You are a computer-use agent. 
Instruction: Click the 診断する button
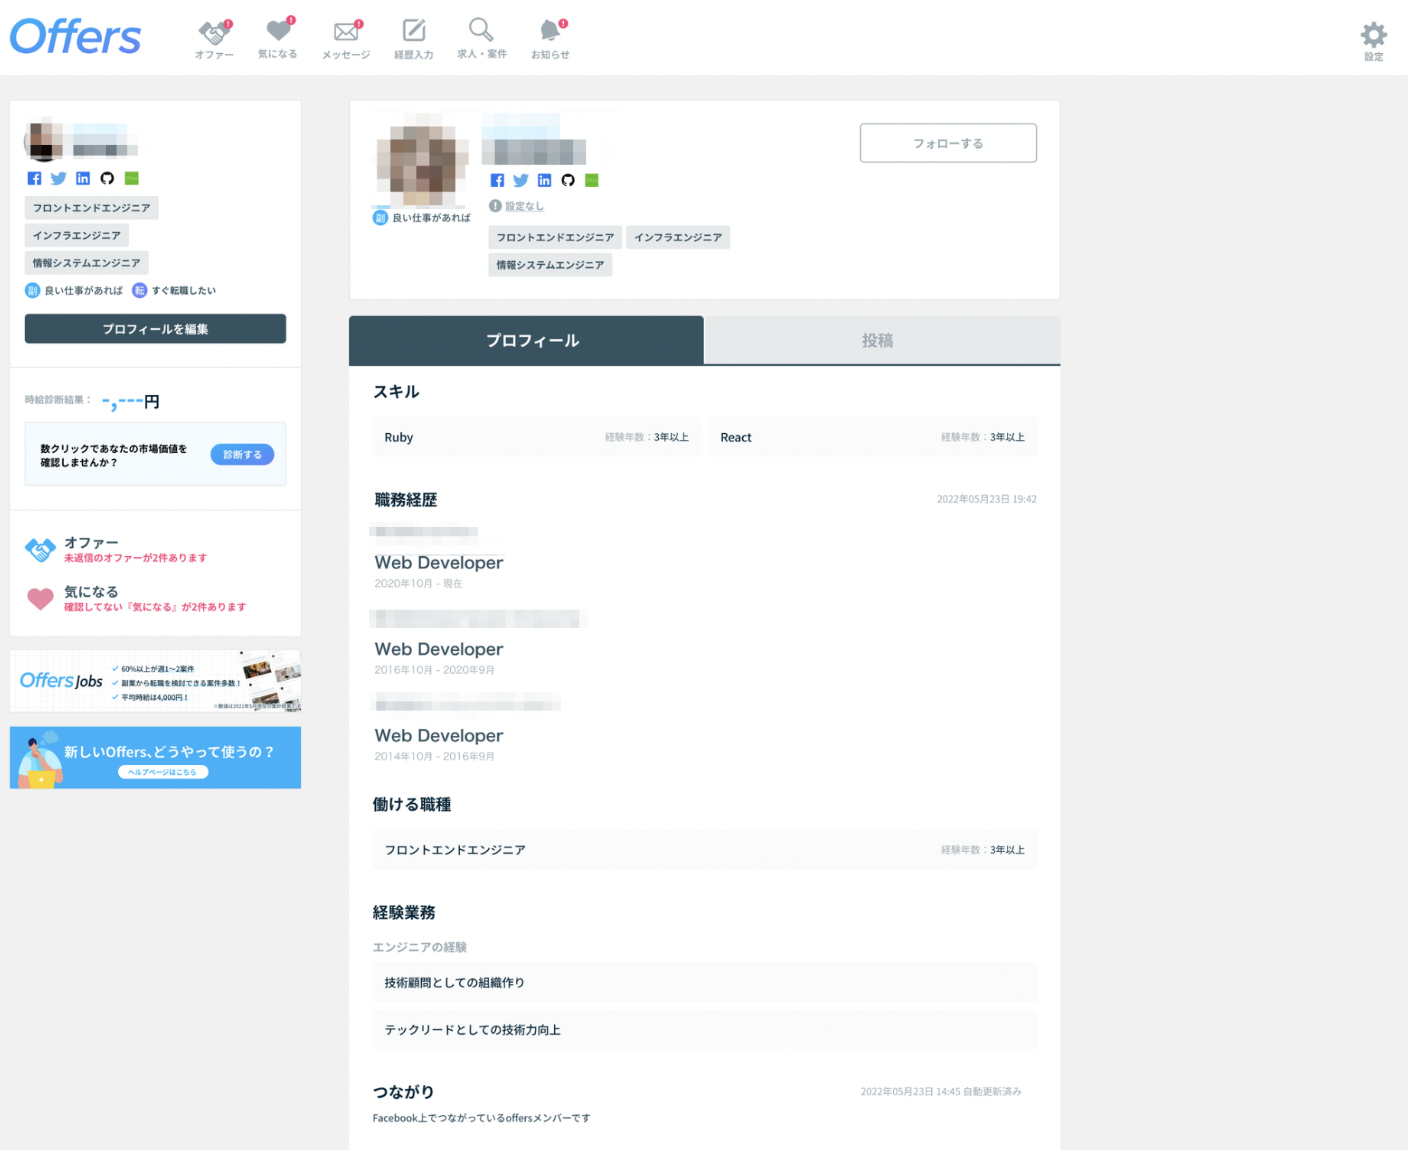coord(242,455)
